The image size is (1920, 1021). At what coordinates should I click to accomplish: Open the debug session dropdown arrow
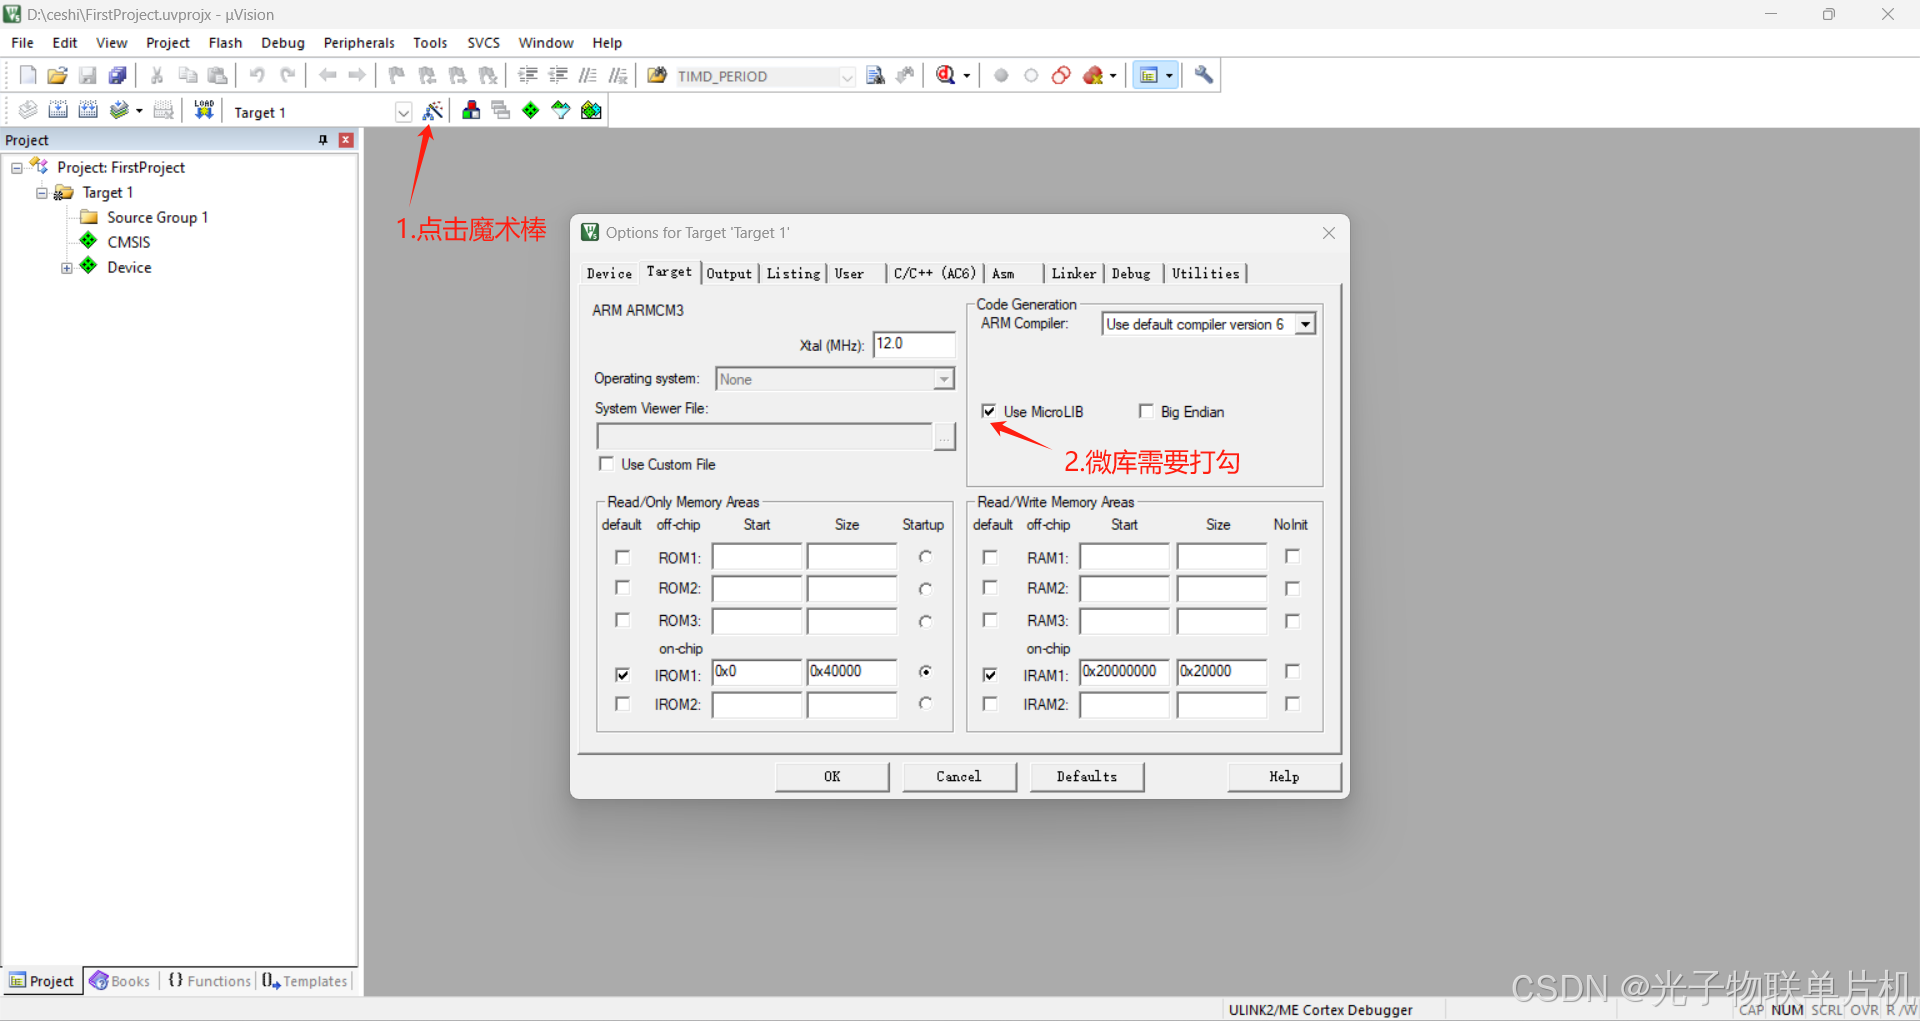pyautogui.click(x=967, y=76)
